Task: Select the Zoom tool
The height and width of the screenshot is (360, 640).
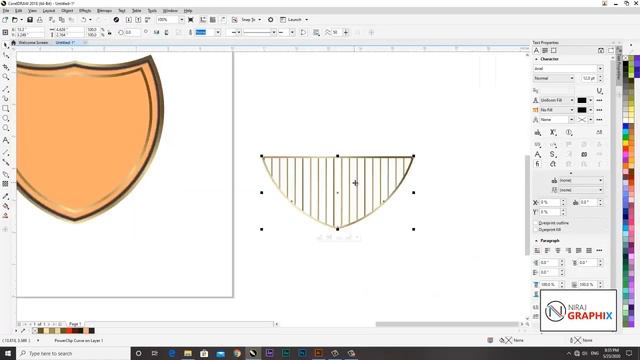Action: tap(6, 77)
